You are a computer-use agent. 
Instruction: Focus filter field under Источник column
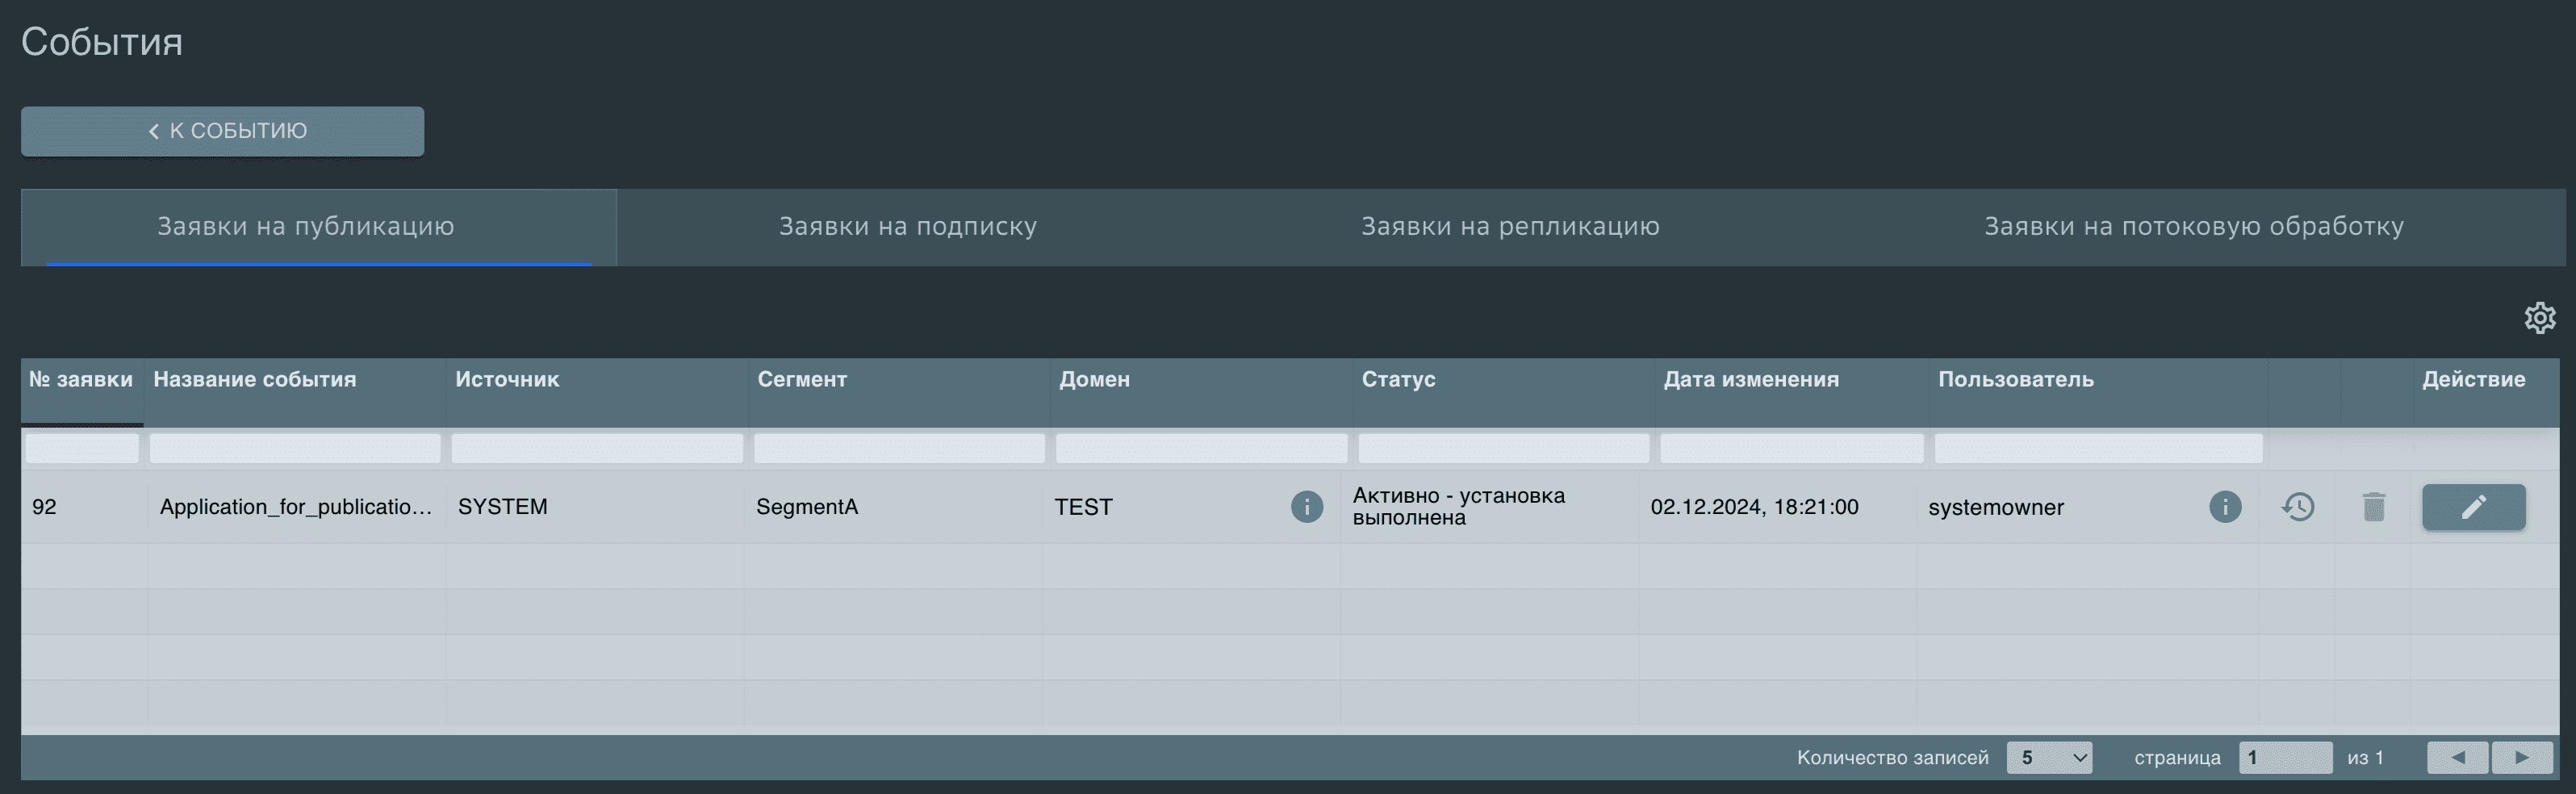597,448
